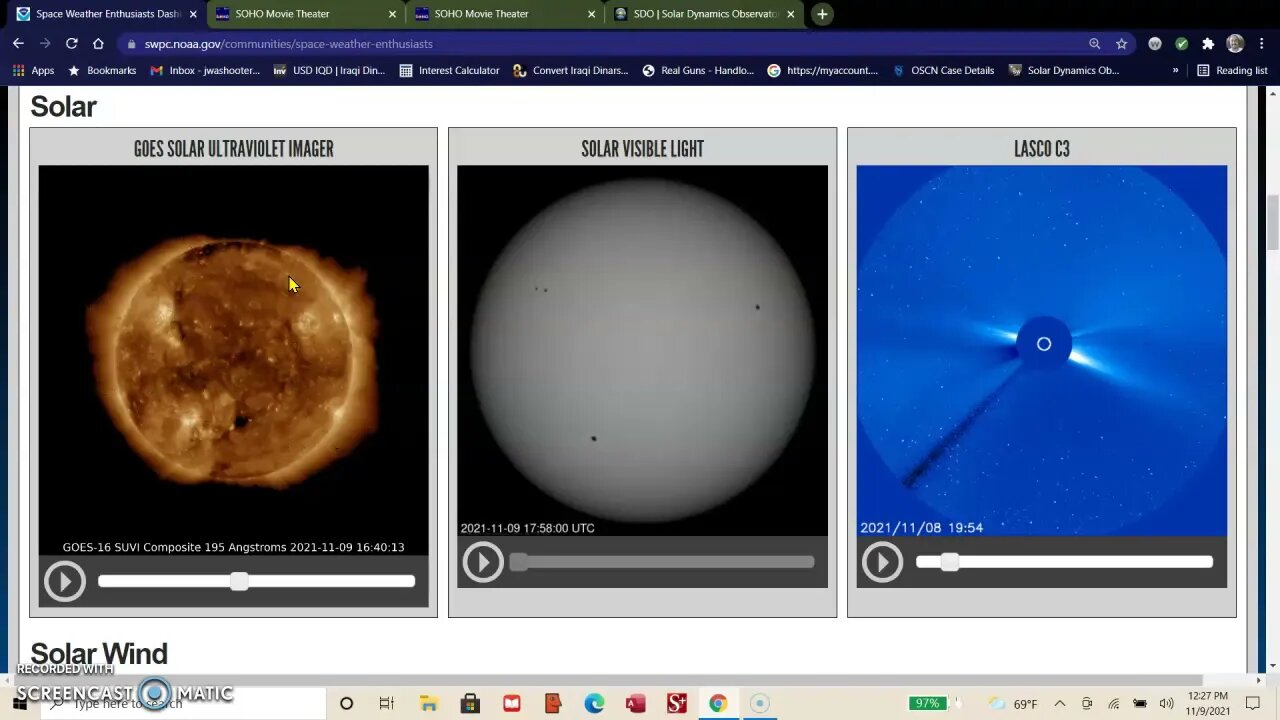Expand the hidden bookmarks chevron
The image size is (1280, 720).
tap(1175, 70)
